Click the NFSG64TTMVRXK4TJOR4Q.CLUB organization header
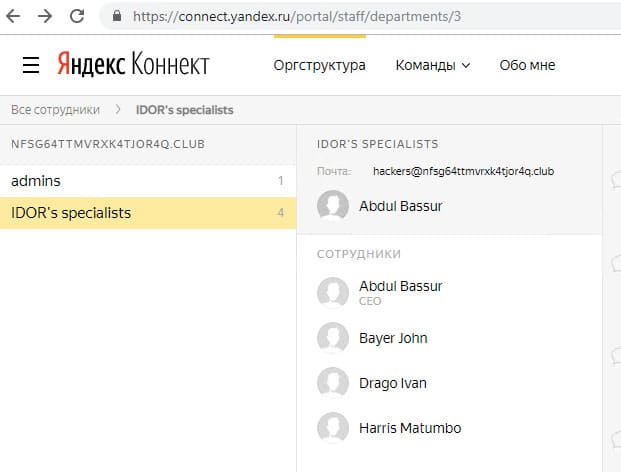This screenshot has width=621, height=472. (108, 144)
